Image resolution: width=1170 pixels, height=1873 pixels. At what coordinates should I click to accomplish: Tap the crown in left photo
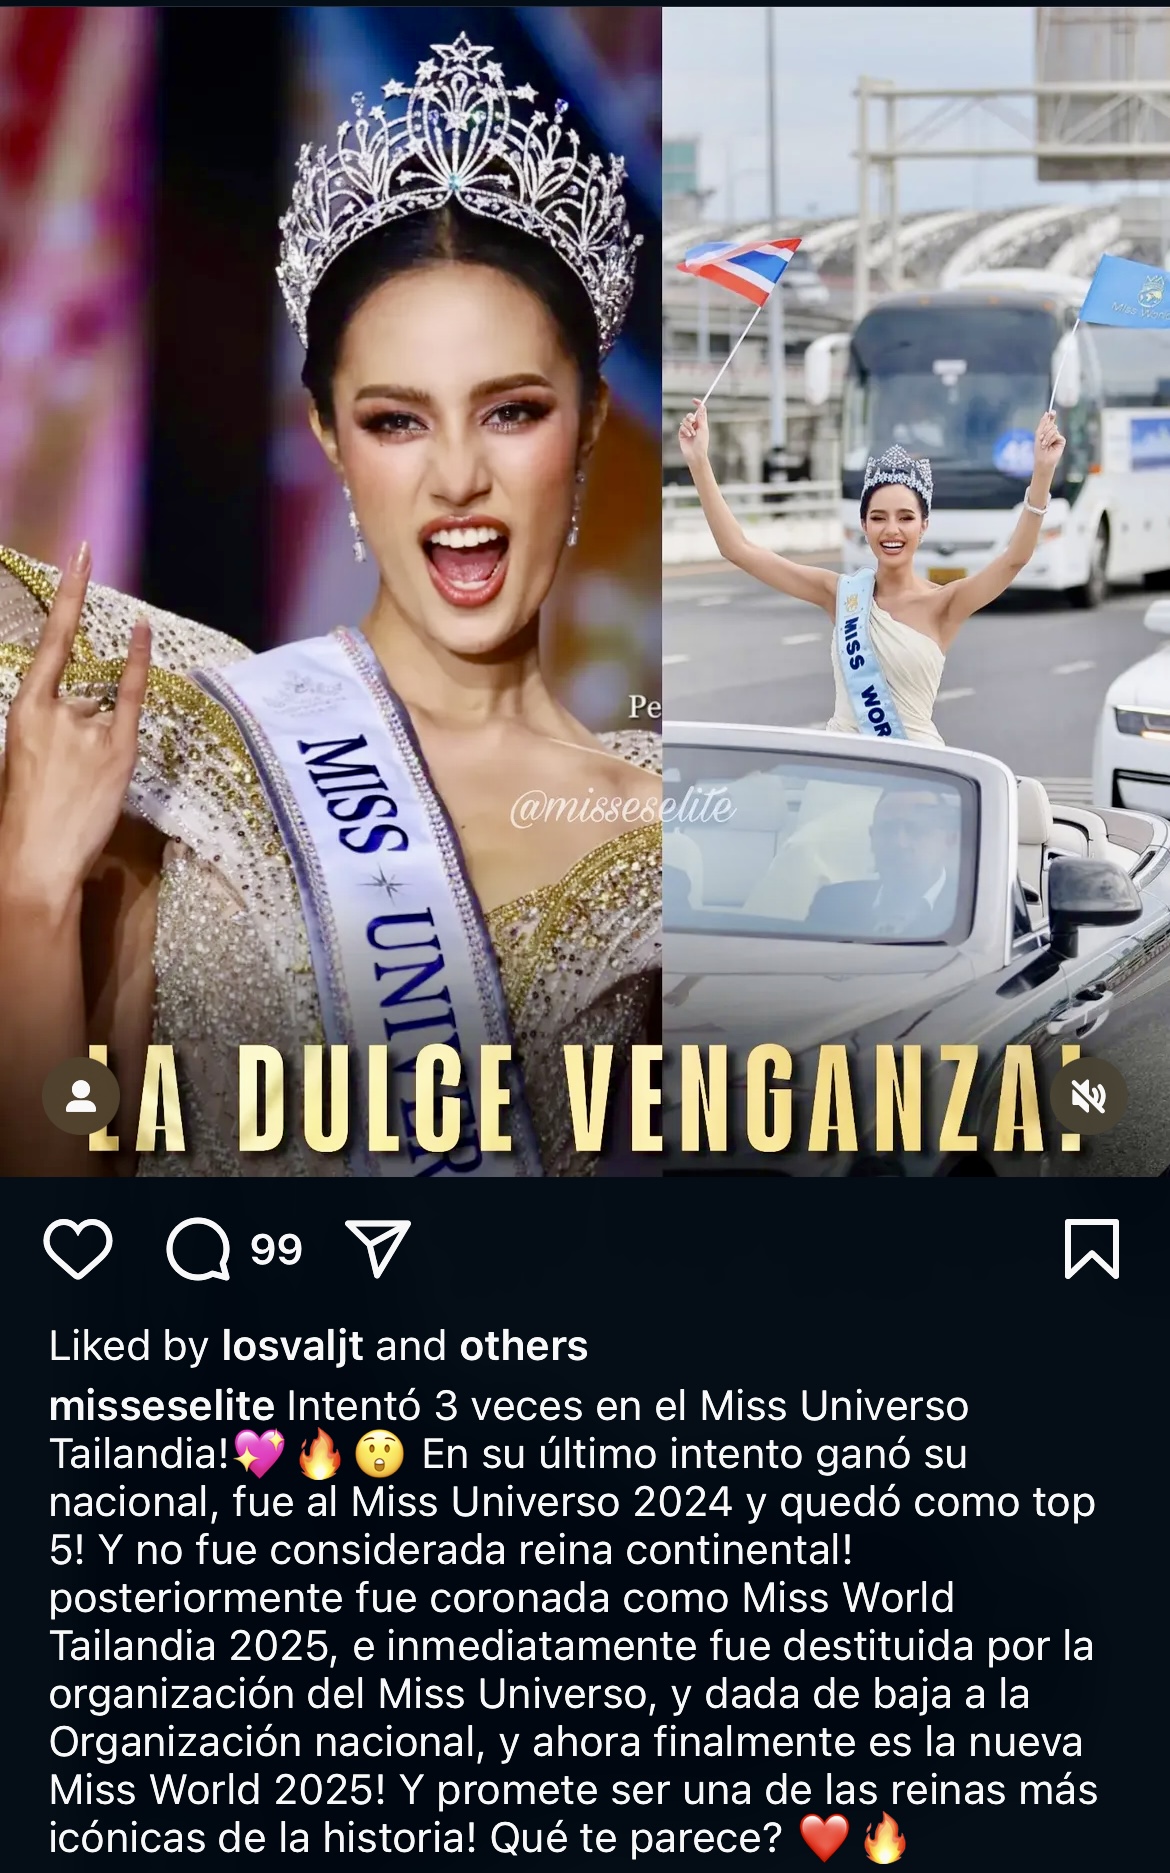click(460, 190)
